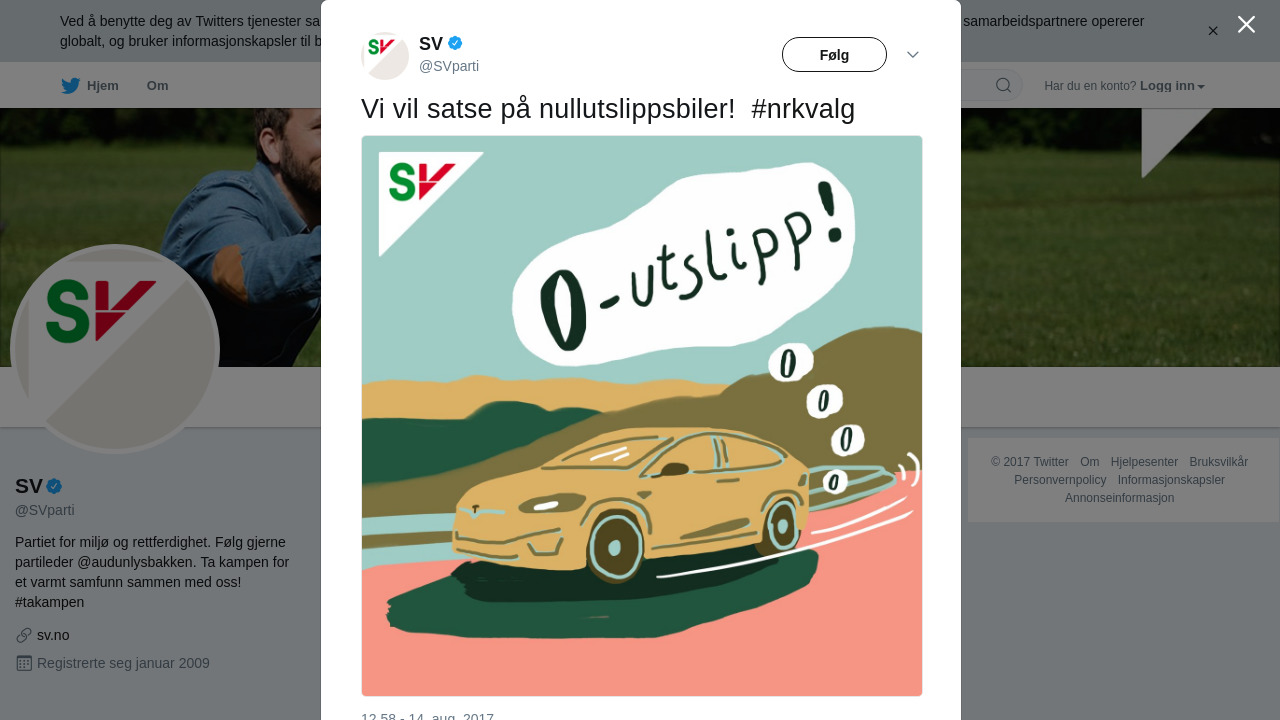This screenshot has width=1280, height=720.
Task: Close the tweet overlay with the large X
Action: click(x=1246, y=24)
